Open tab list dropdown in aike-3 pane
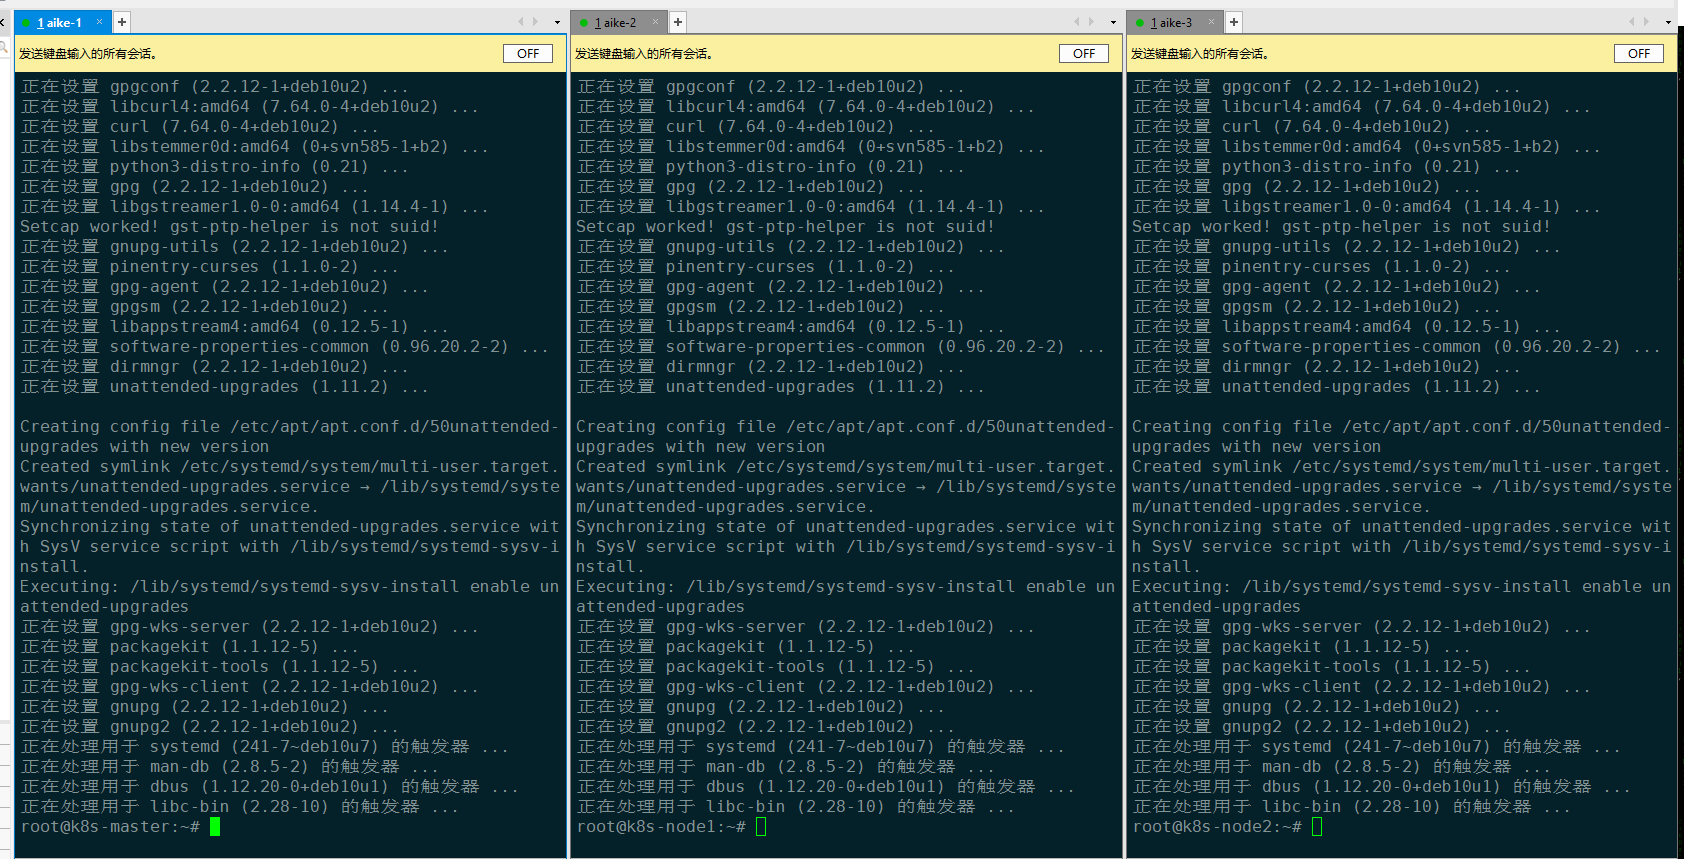1684x859 pixels. click(x=1668, y=22)
